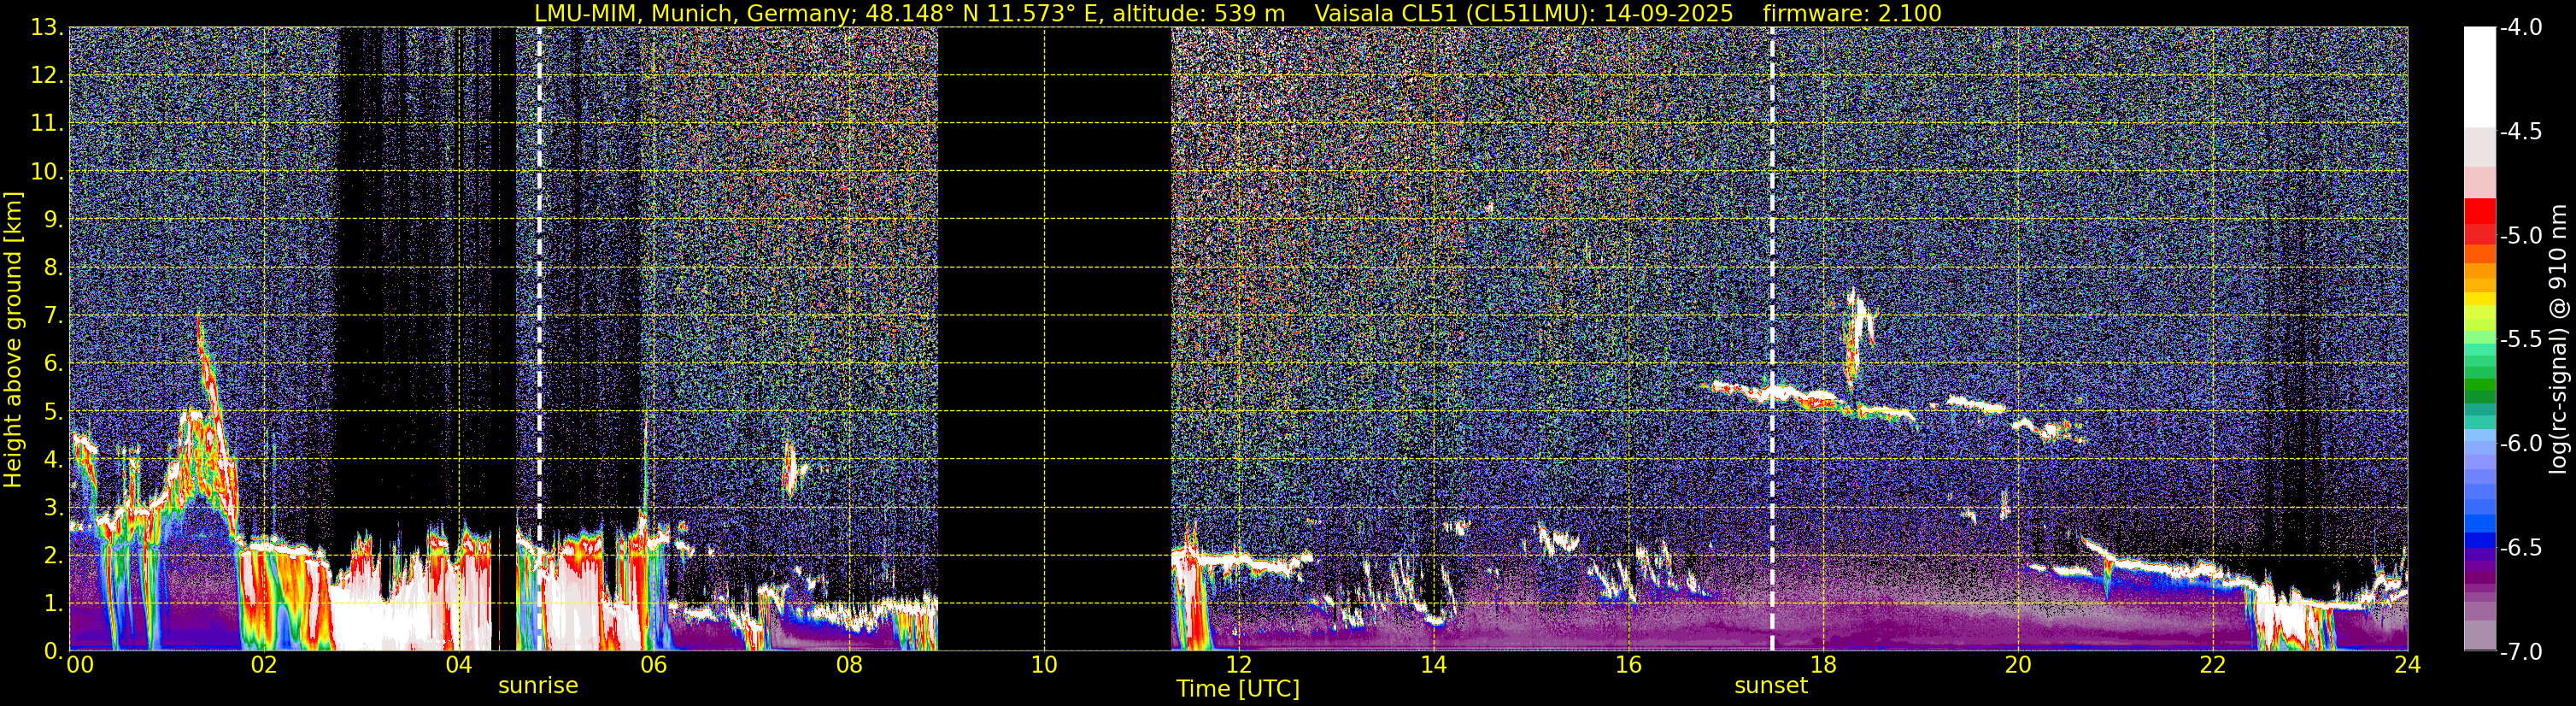Click the '02' time axis tick label
The image size is (2576, 706).
pyautogui.click(x=264, y=665)
